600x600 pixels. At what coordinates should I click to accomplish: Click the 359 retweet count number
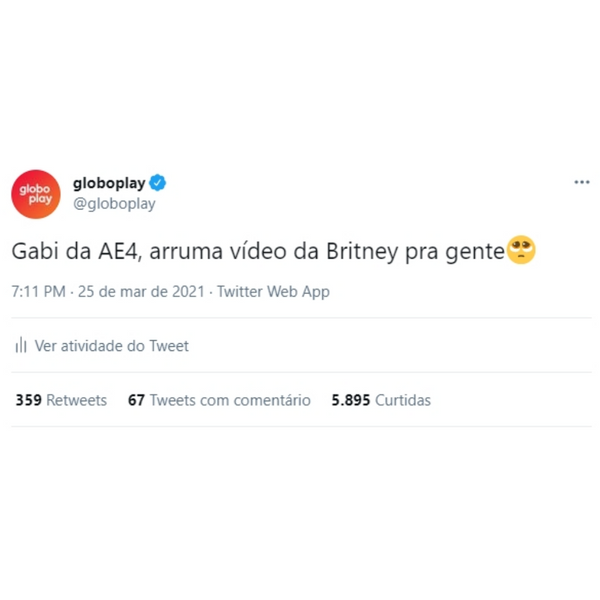click(x=29, y=400)
